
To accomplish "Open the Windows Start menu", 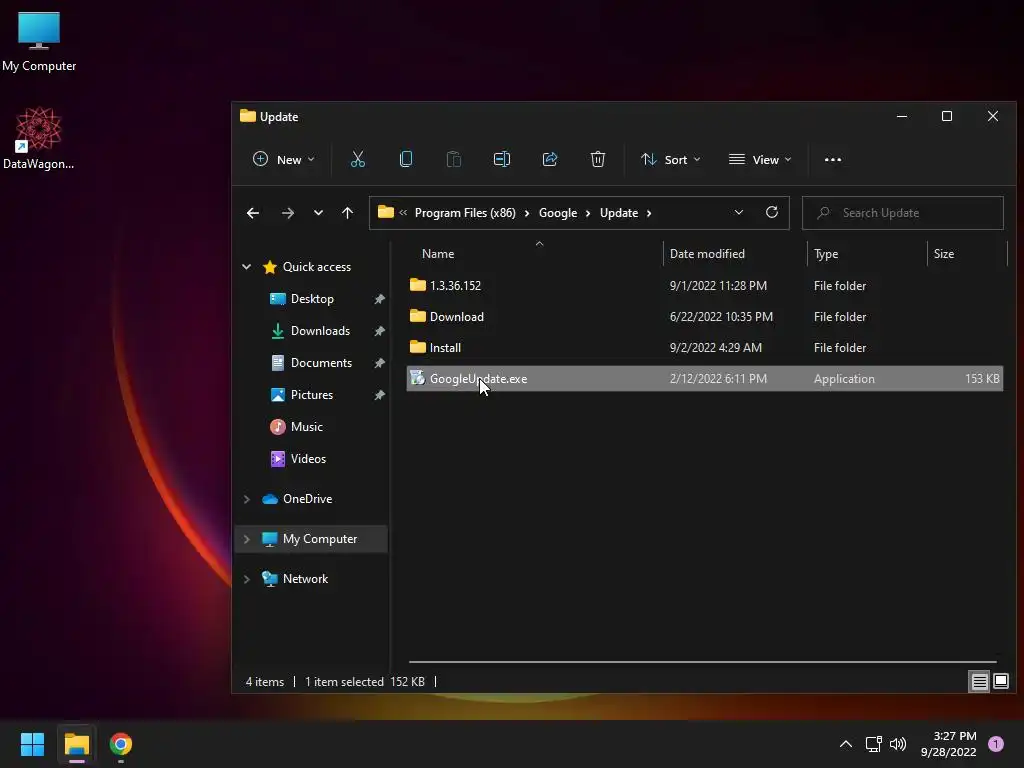I will click(32, 744).
